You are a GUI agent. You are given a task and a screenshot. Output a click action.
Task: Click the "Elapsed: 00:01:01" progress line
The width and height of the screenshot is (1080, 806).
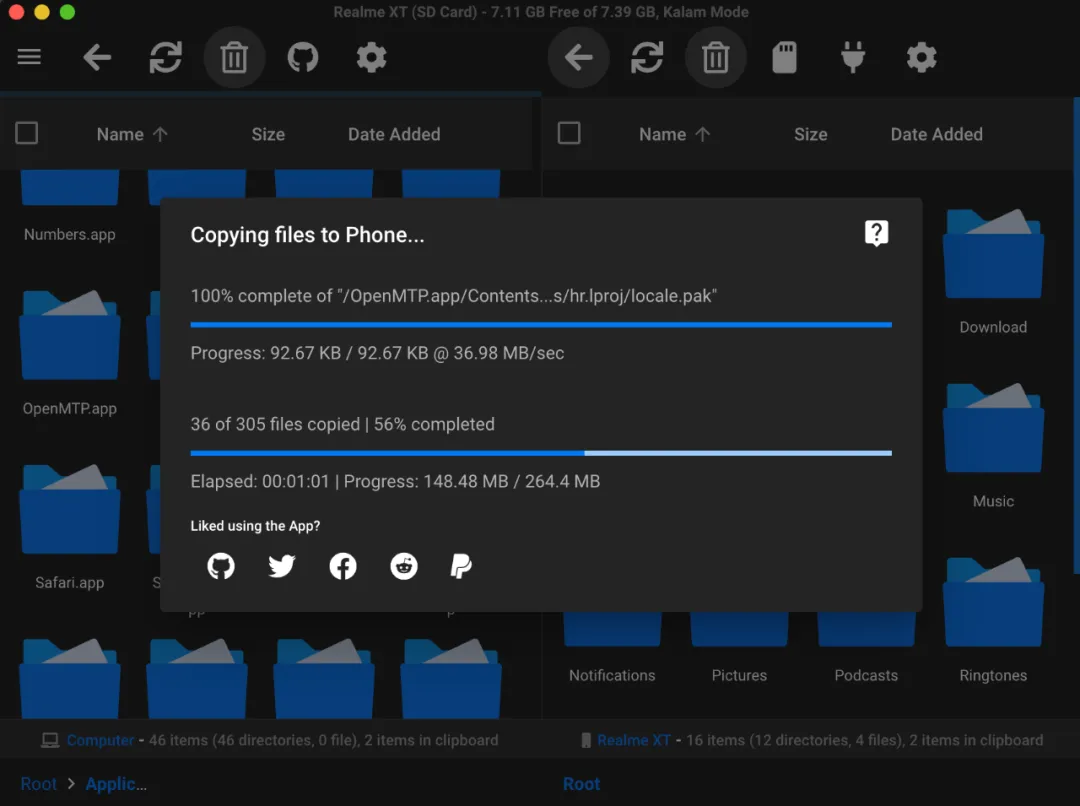(x=395, y=481)
